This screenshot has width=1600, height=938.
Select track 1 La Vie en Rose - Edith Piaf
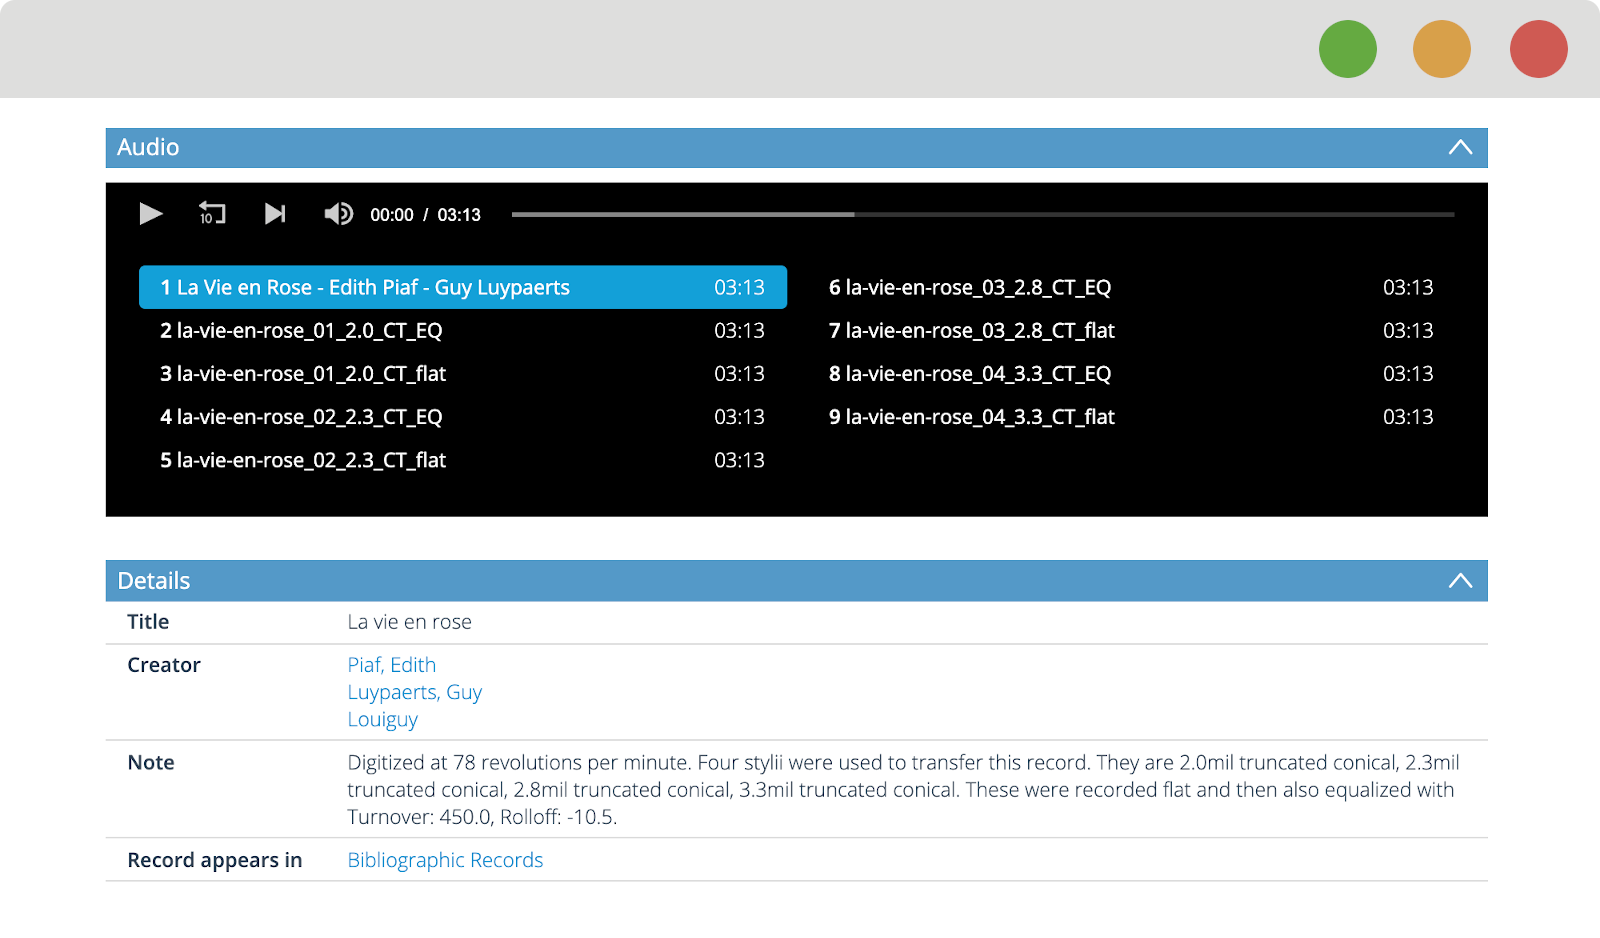coord(463,287)
